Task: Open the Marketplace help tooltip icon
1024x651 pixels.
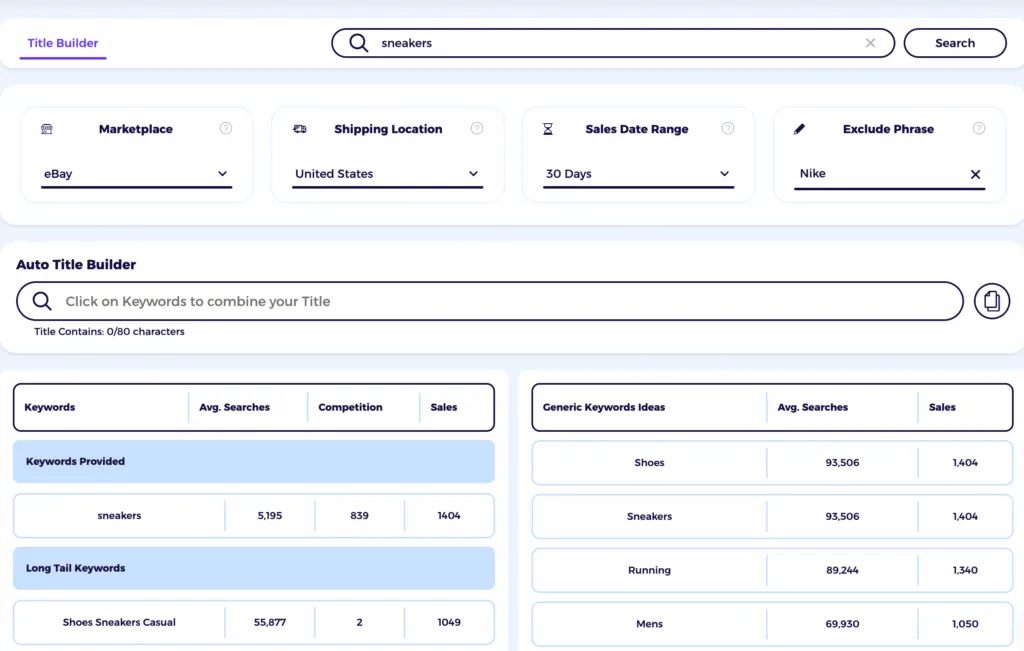Action: pos(226,128)
